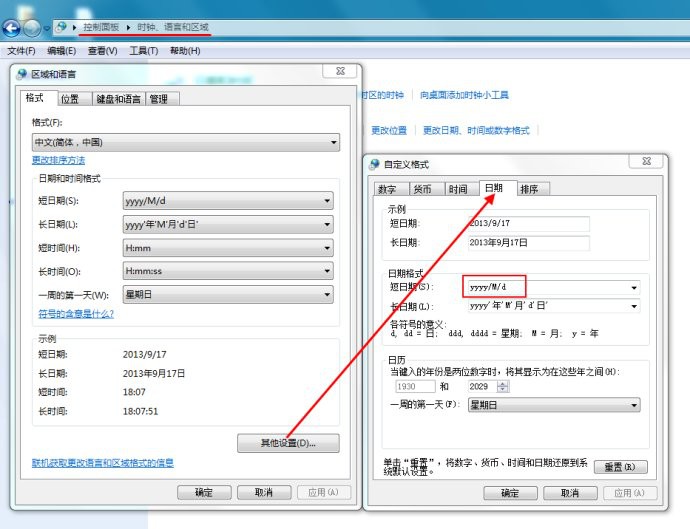The width and height of the screenshot is (690, 529).
Task: Select the 排序 tab
Action: point(529,189)
